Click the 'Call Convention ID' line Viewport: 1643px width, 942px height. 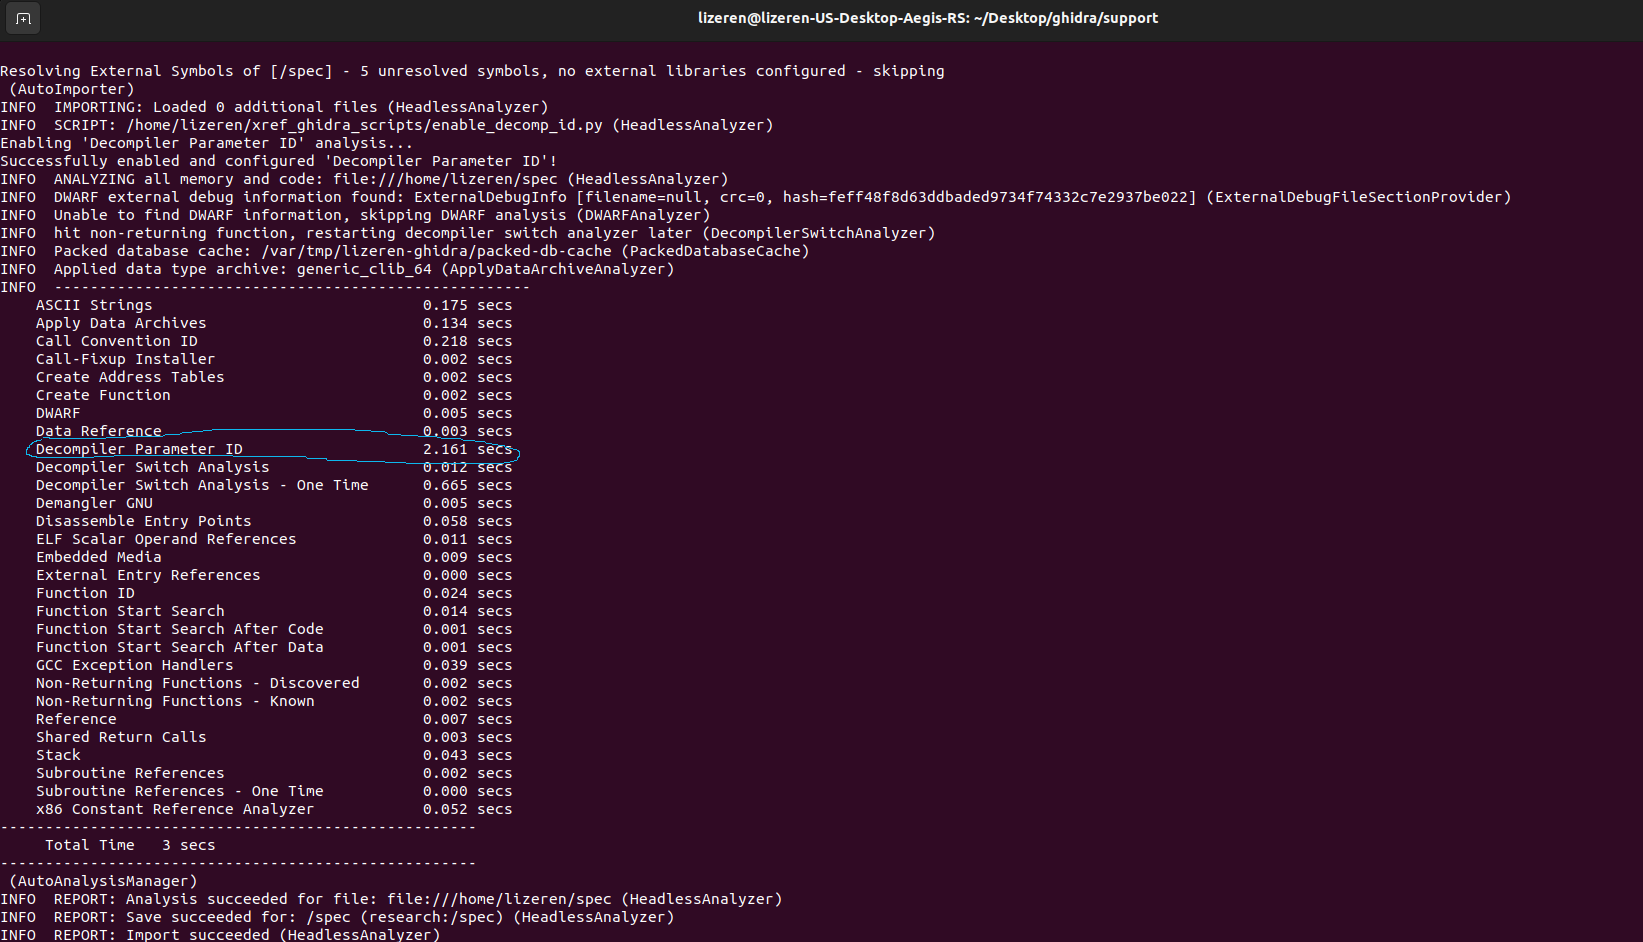(x=274, y=341)
